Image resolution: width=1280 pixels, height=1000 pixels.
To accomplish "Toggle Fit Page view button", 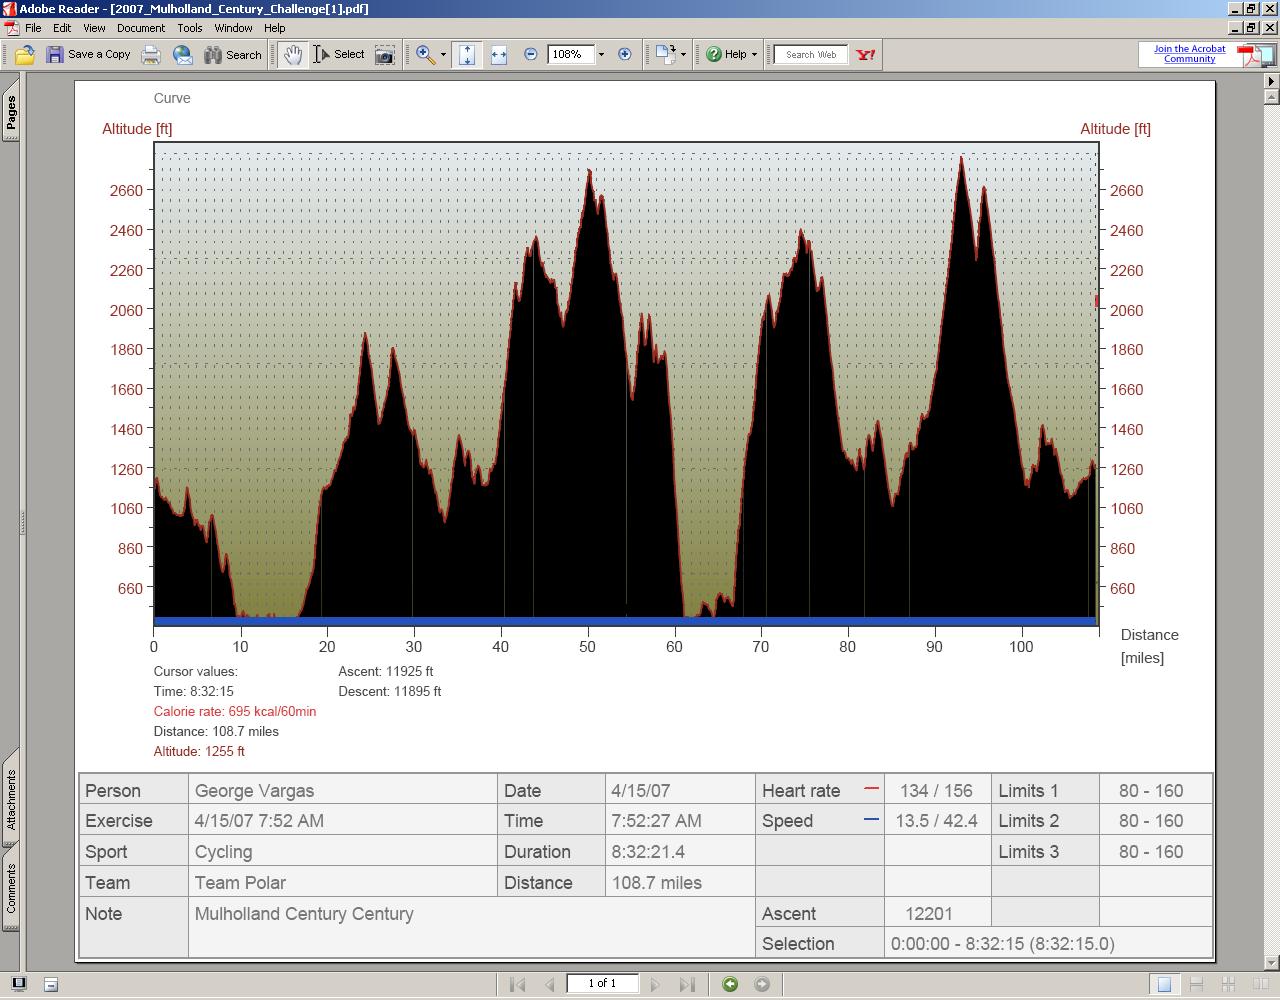I will 467,55.
